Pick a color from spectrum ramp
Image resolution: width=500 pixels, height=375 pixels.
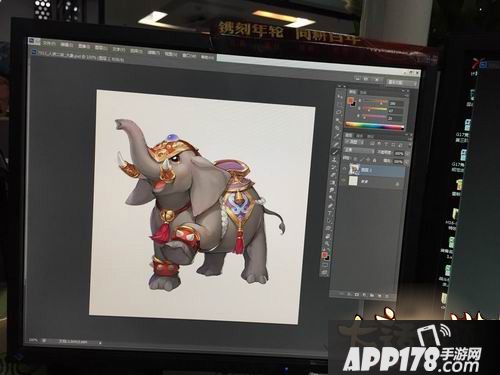tap(374, 126)
